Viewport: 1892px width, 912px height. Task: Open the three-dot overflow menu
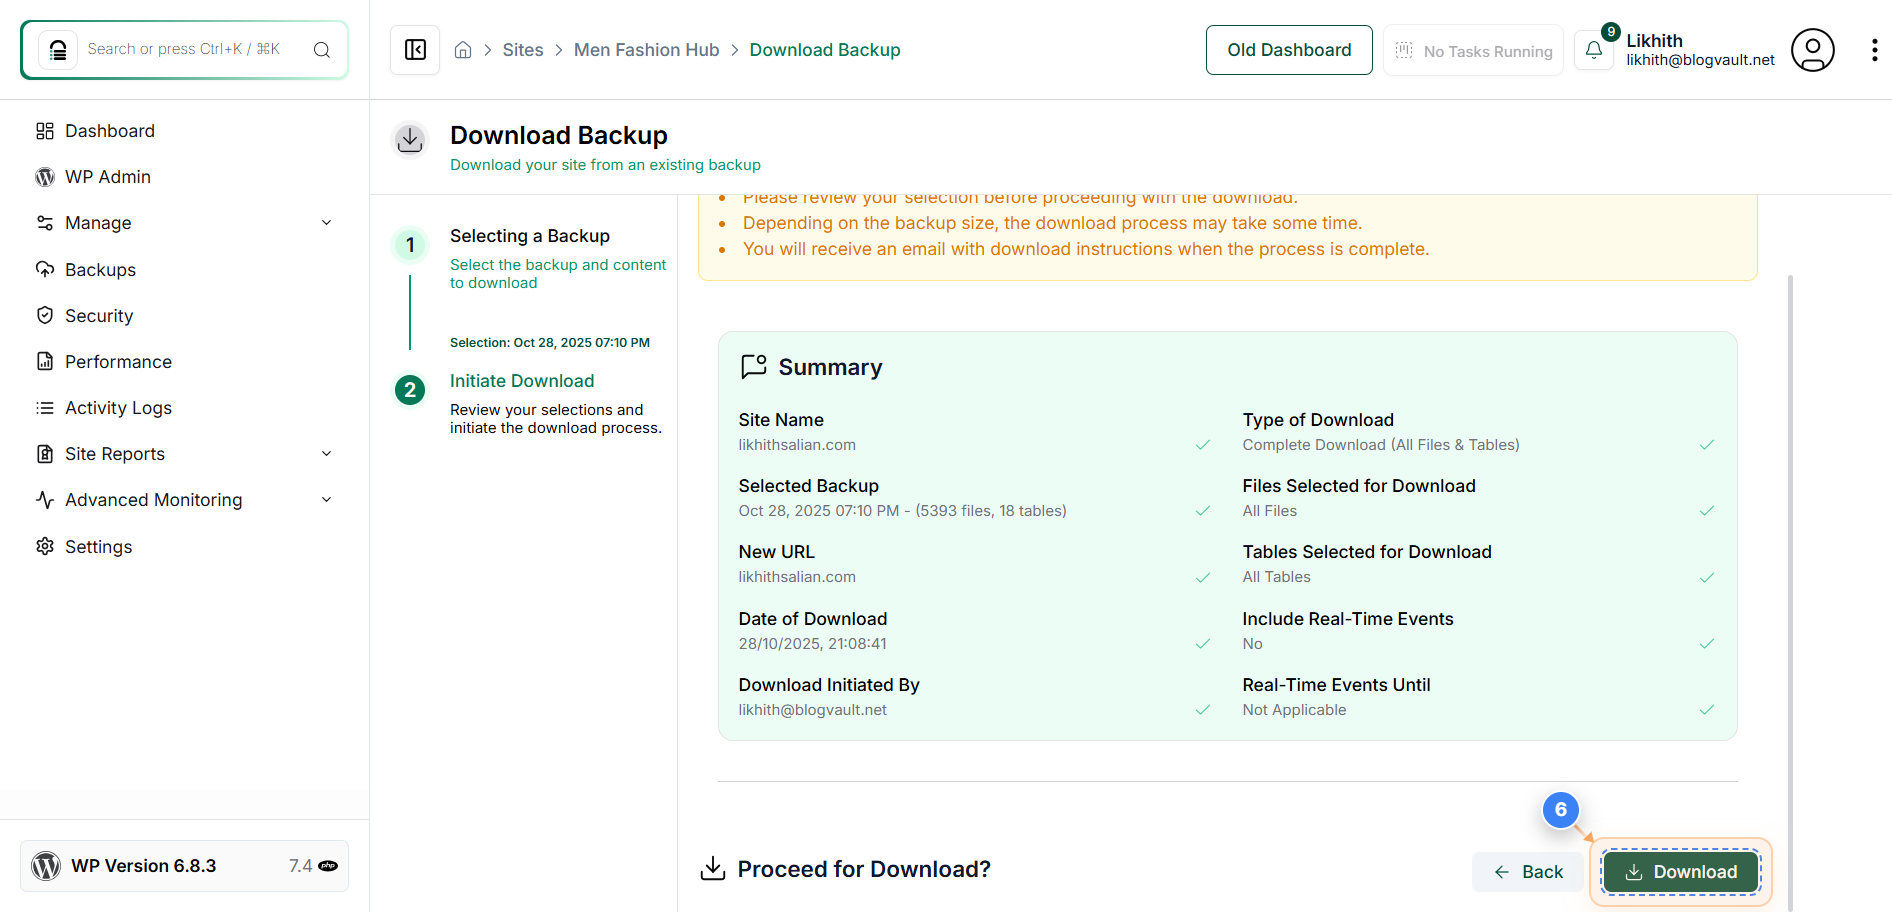pyautogui.click(x=1875, y=49)
